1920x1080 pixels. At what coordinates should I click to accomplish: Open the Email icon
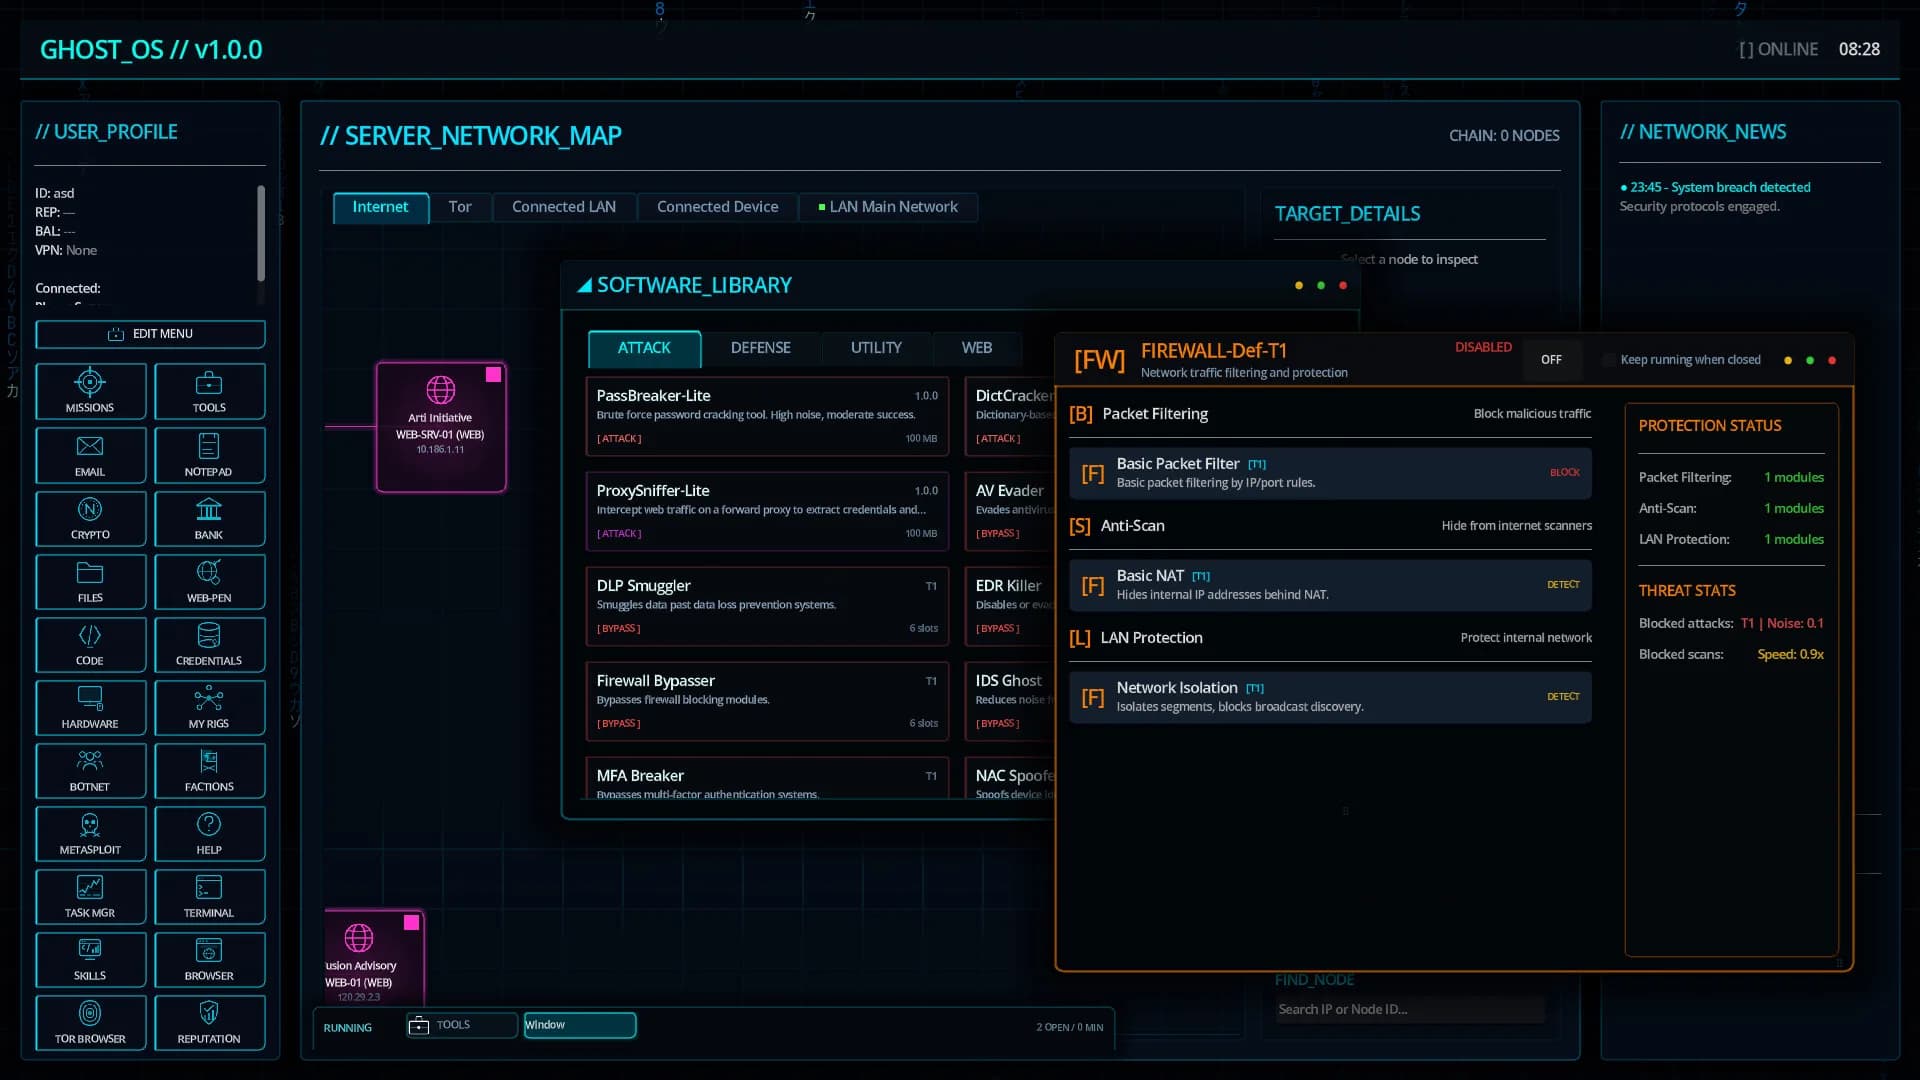click(x=90, y=455)
